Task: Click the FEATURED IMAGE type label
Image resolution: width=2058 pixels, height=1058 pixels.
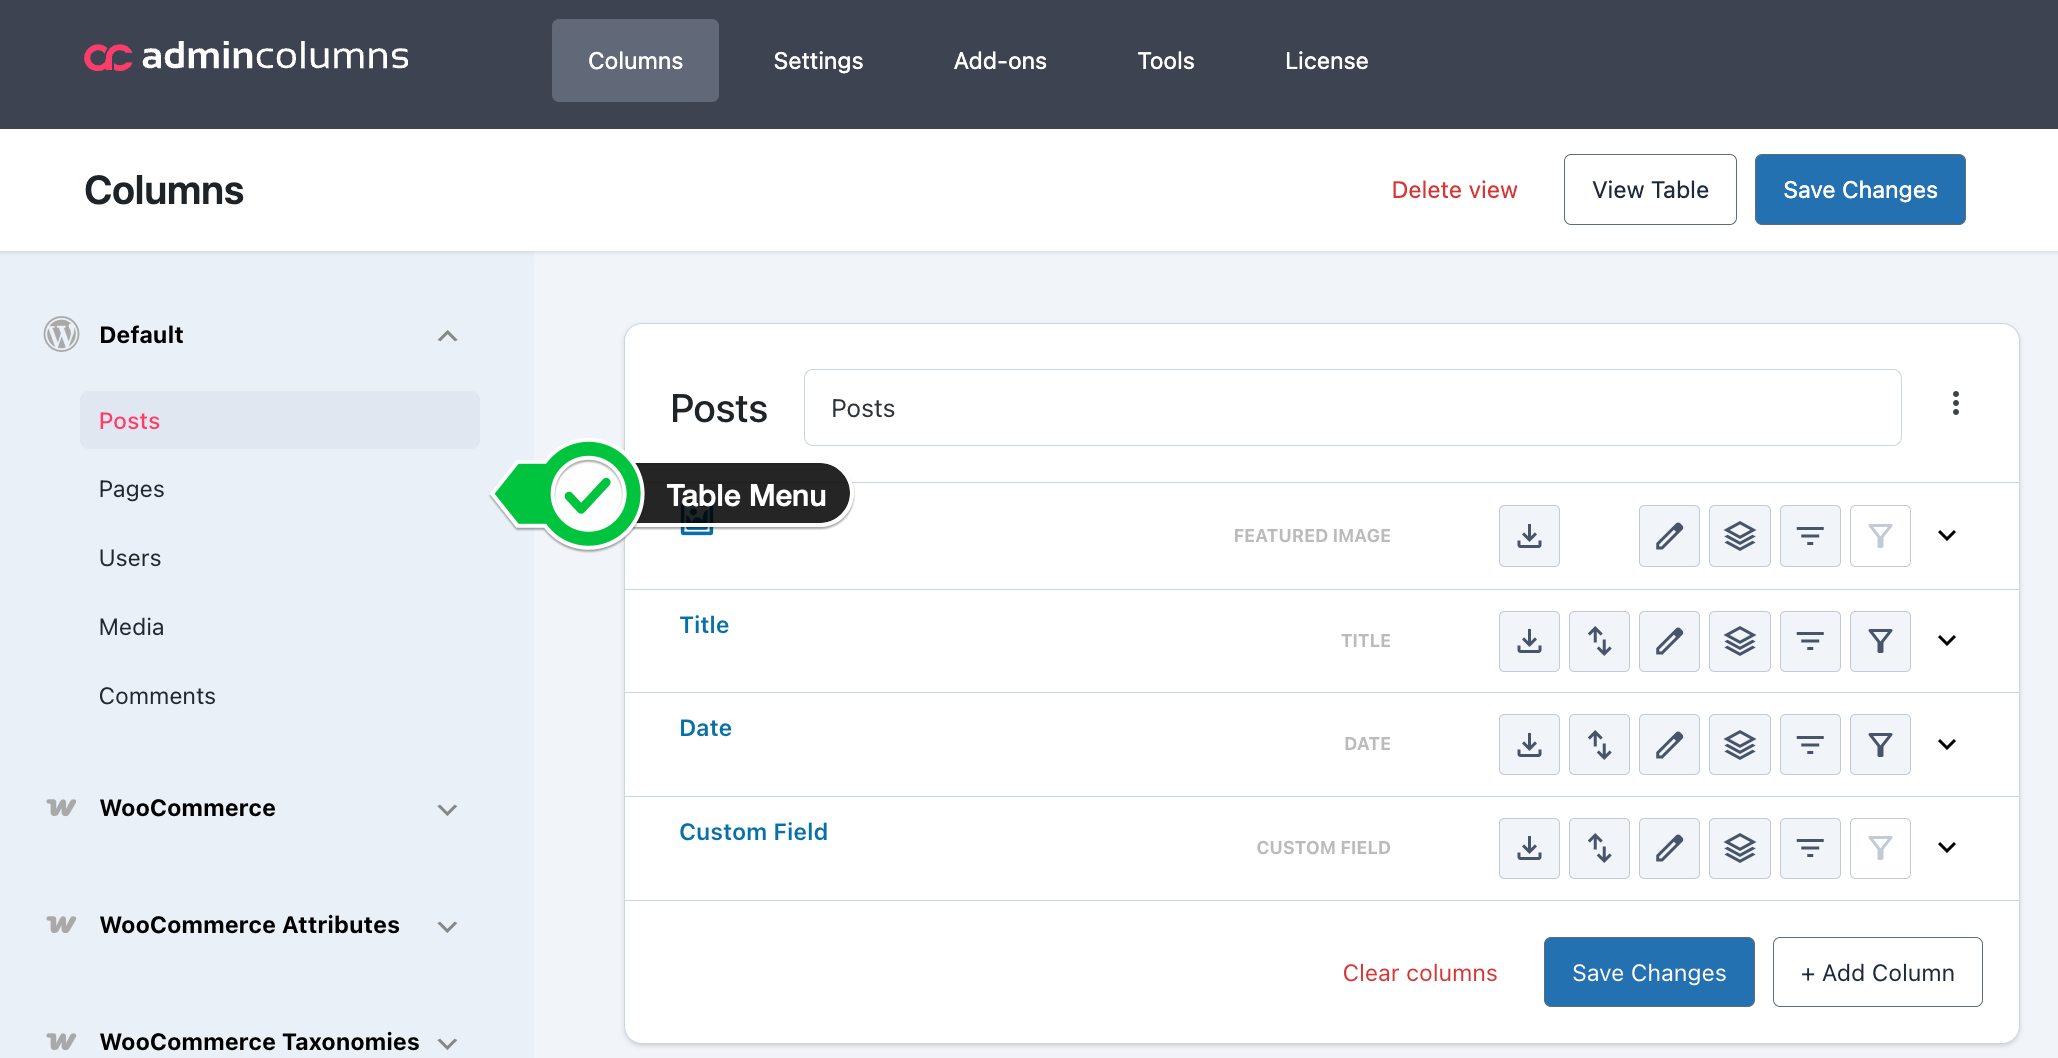Action: click(1312, 536)
